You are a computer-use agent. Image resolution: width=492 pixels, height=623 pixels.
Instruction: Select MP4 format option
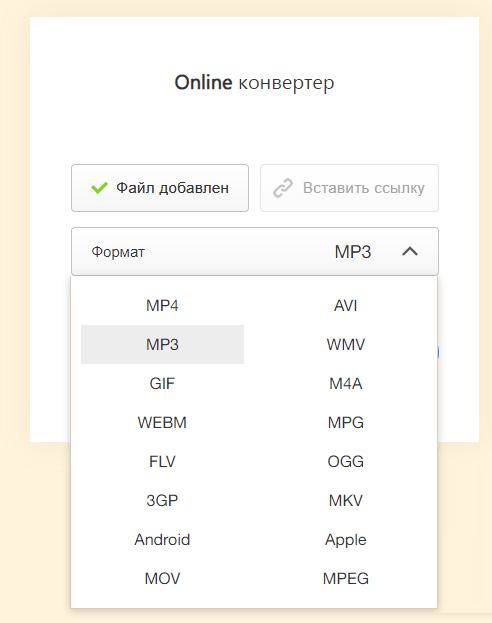tap(162, 306)
